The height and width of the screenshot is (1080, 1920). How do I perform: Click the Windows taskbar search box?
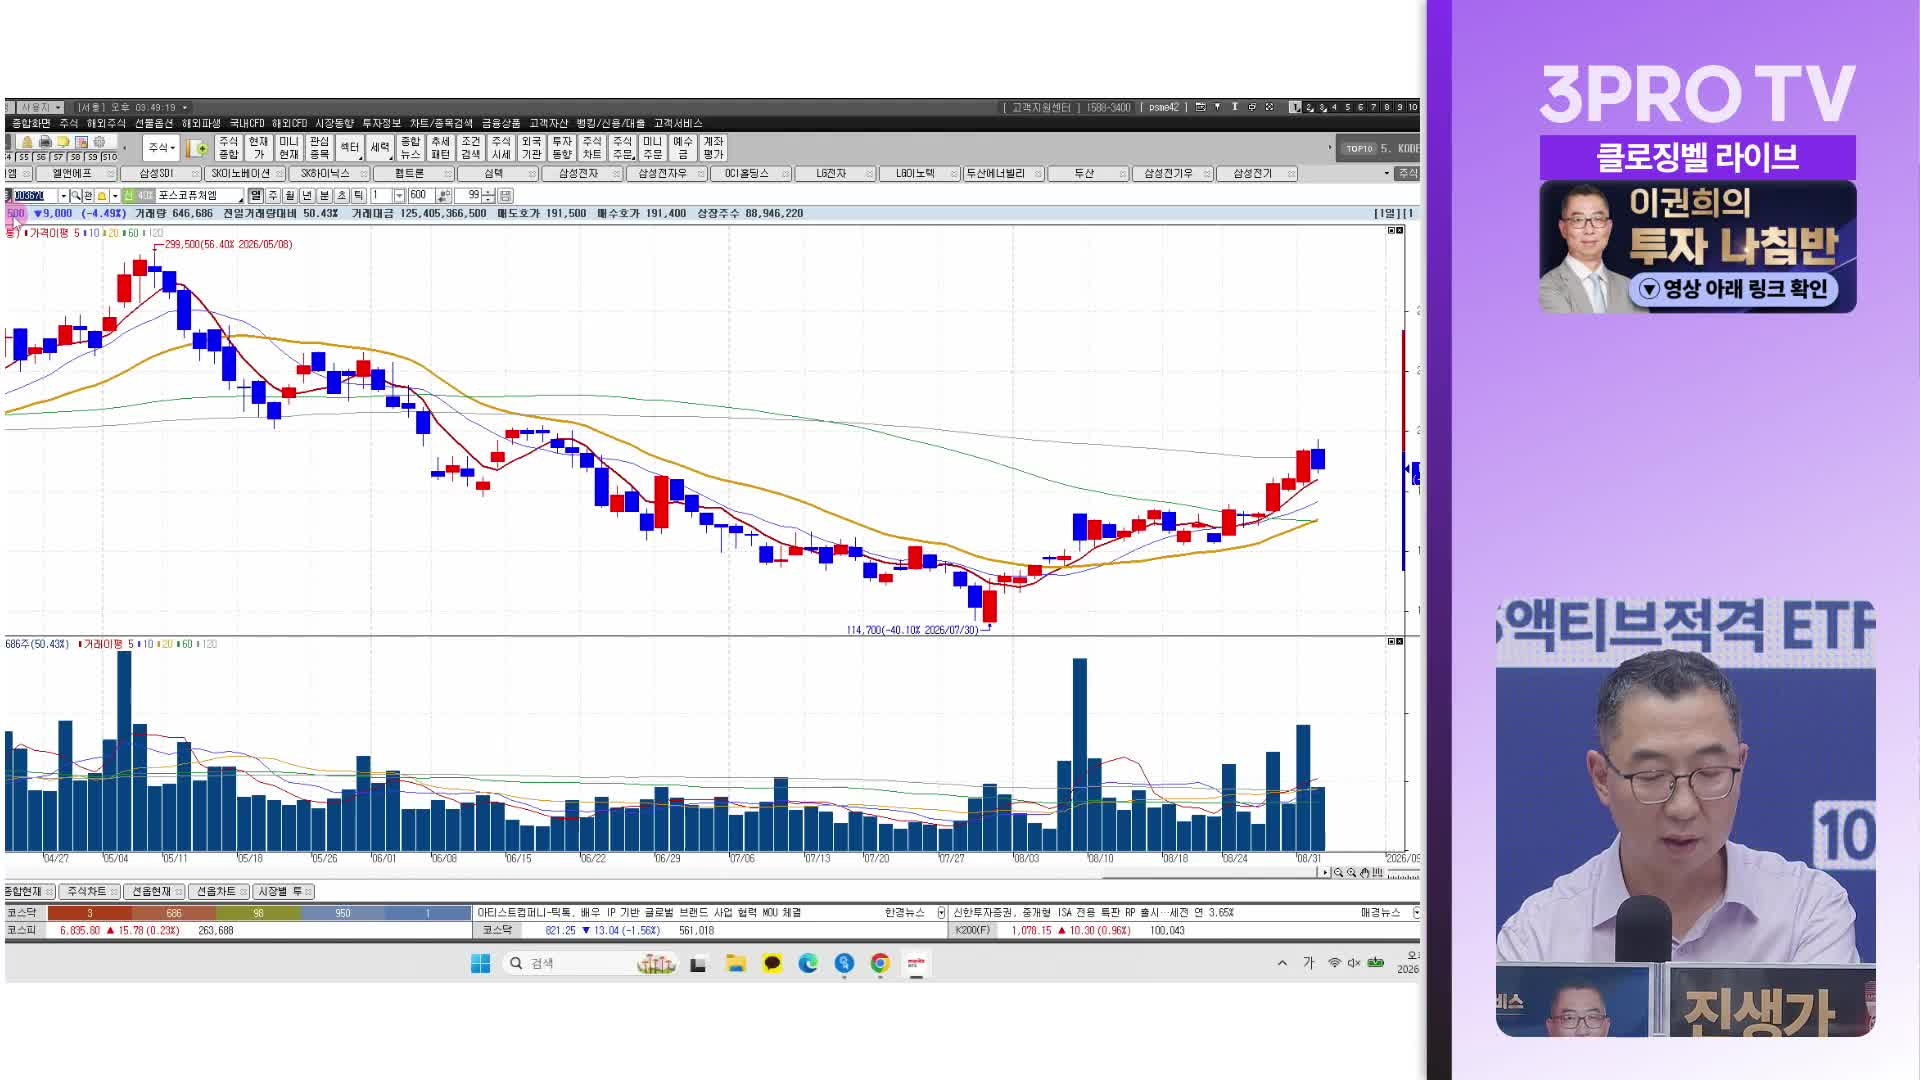click(x=592, y=963)
